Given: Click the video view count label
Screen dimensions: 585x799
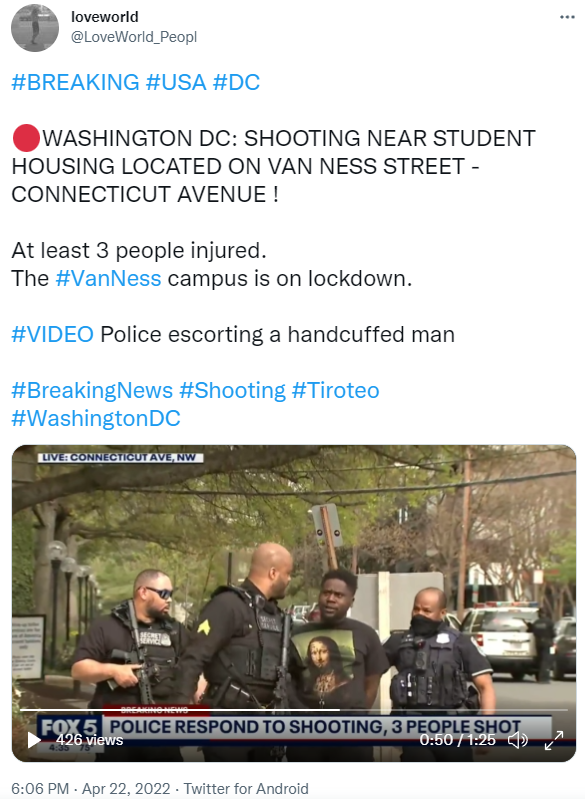Looking at the screenshot, I should pos(90,740).
